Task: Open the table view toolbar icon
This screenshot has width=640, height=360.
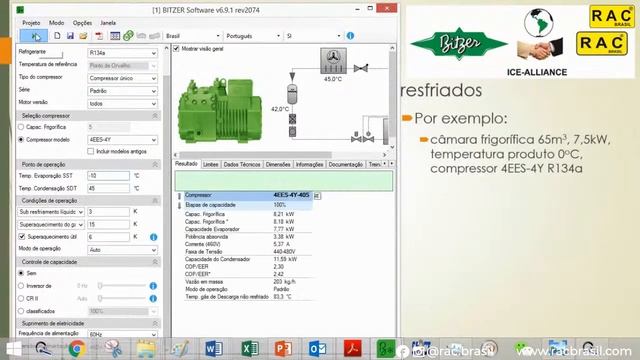Action: point(115,36)
